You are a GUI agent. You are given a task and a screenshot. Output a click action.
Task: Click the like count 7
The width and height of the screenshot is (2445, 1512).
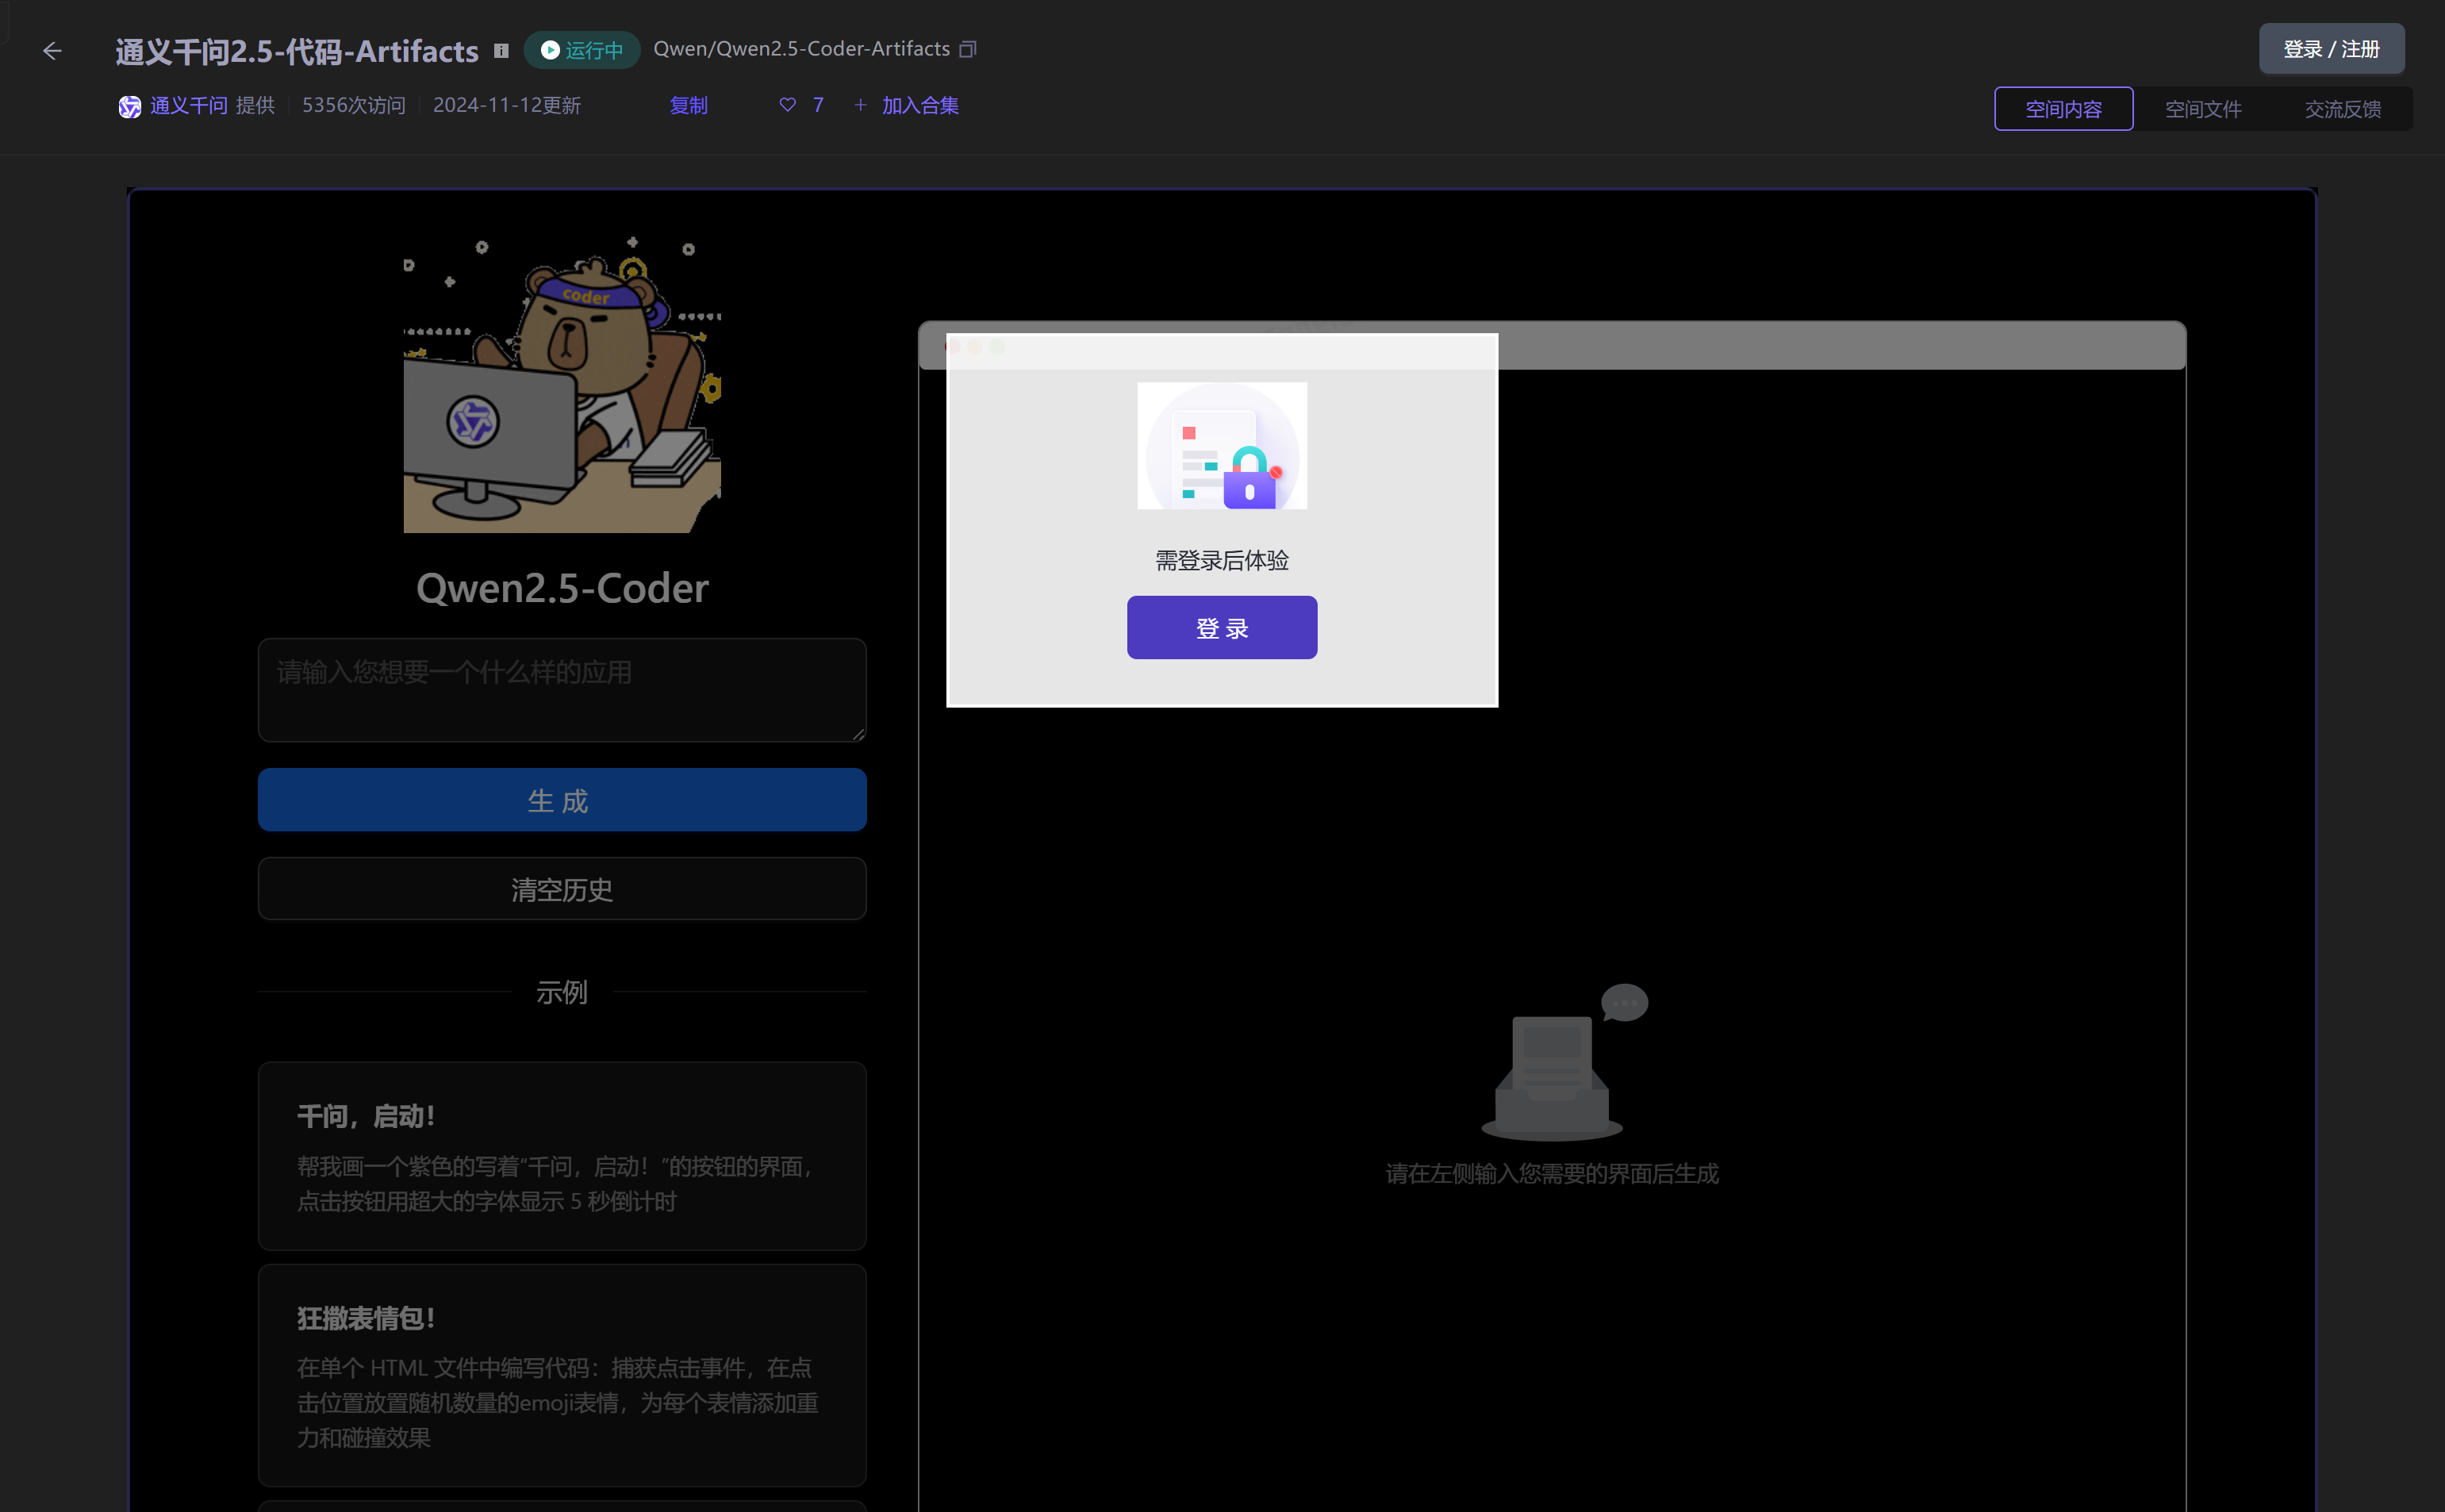pyautogui.click(x=818, y=105)
